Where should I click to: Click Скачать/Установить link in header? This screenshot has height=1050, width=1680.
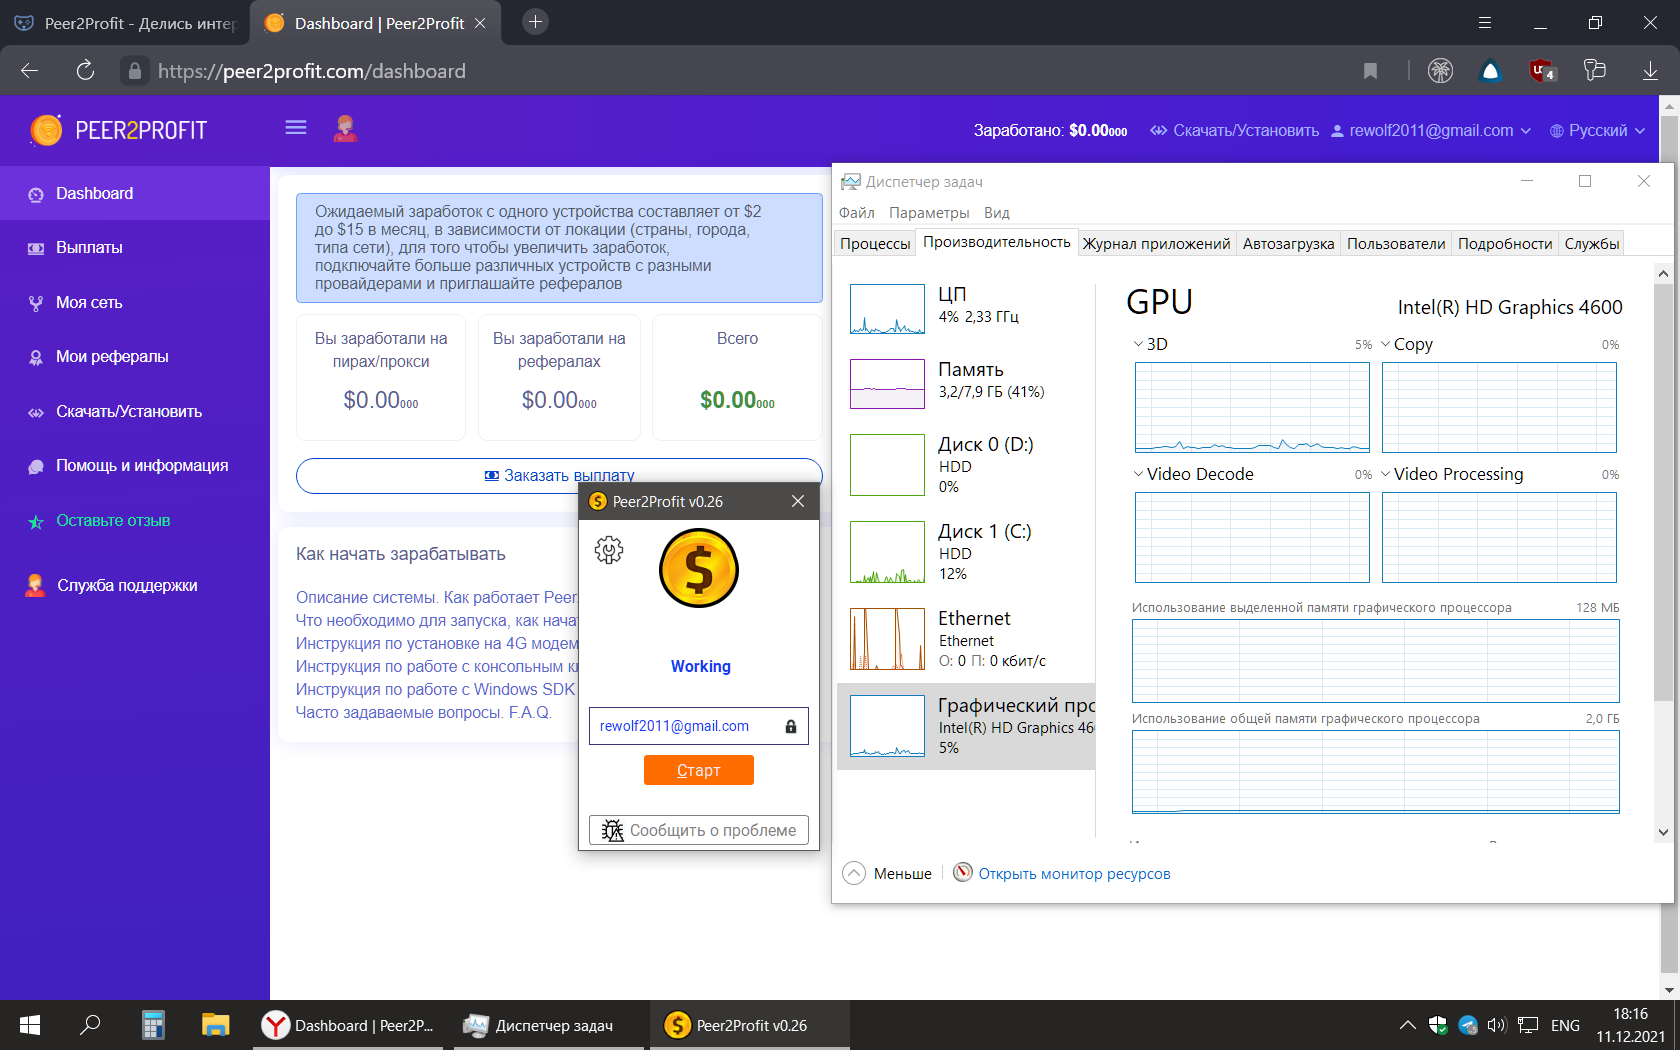1235,131
